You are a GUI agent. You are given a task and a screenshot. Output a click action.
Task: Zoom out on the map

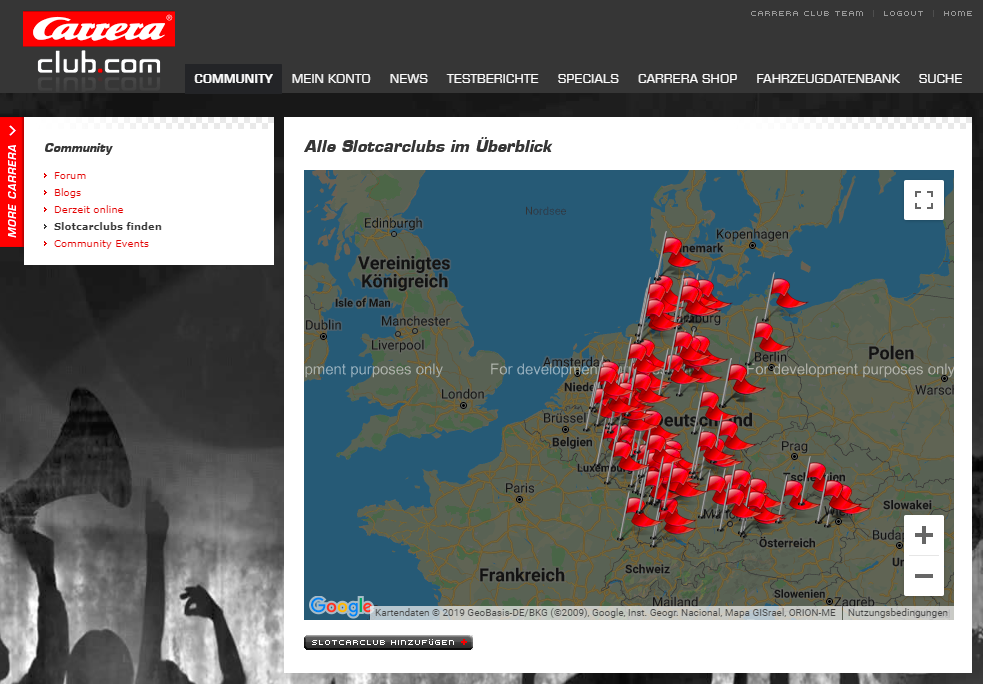click(x=923, y=576)
